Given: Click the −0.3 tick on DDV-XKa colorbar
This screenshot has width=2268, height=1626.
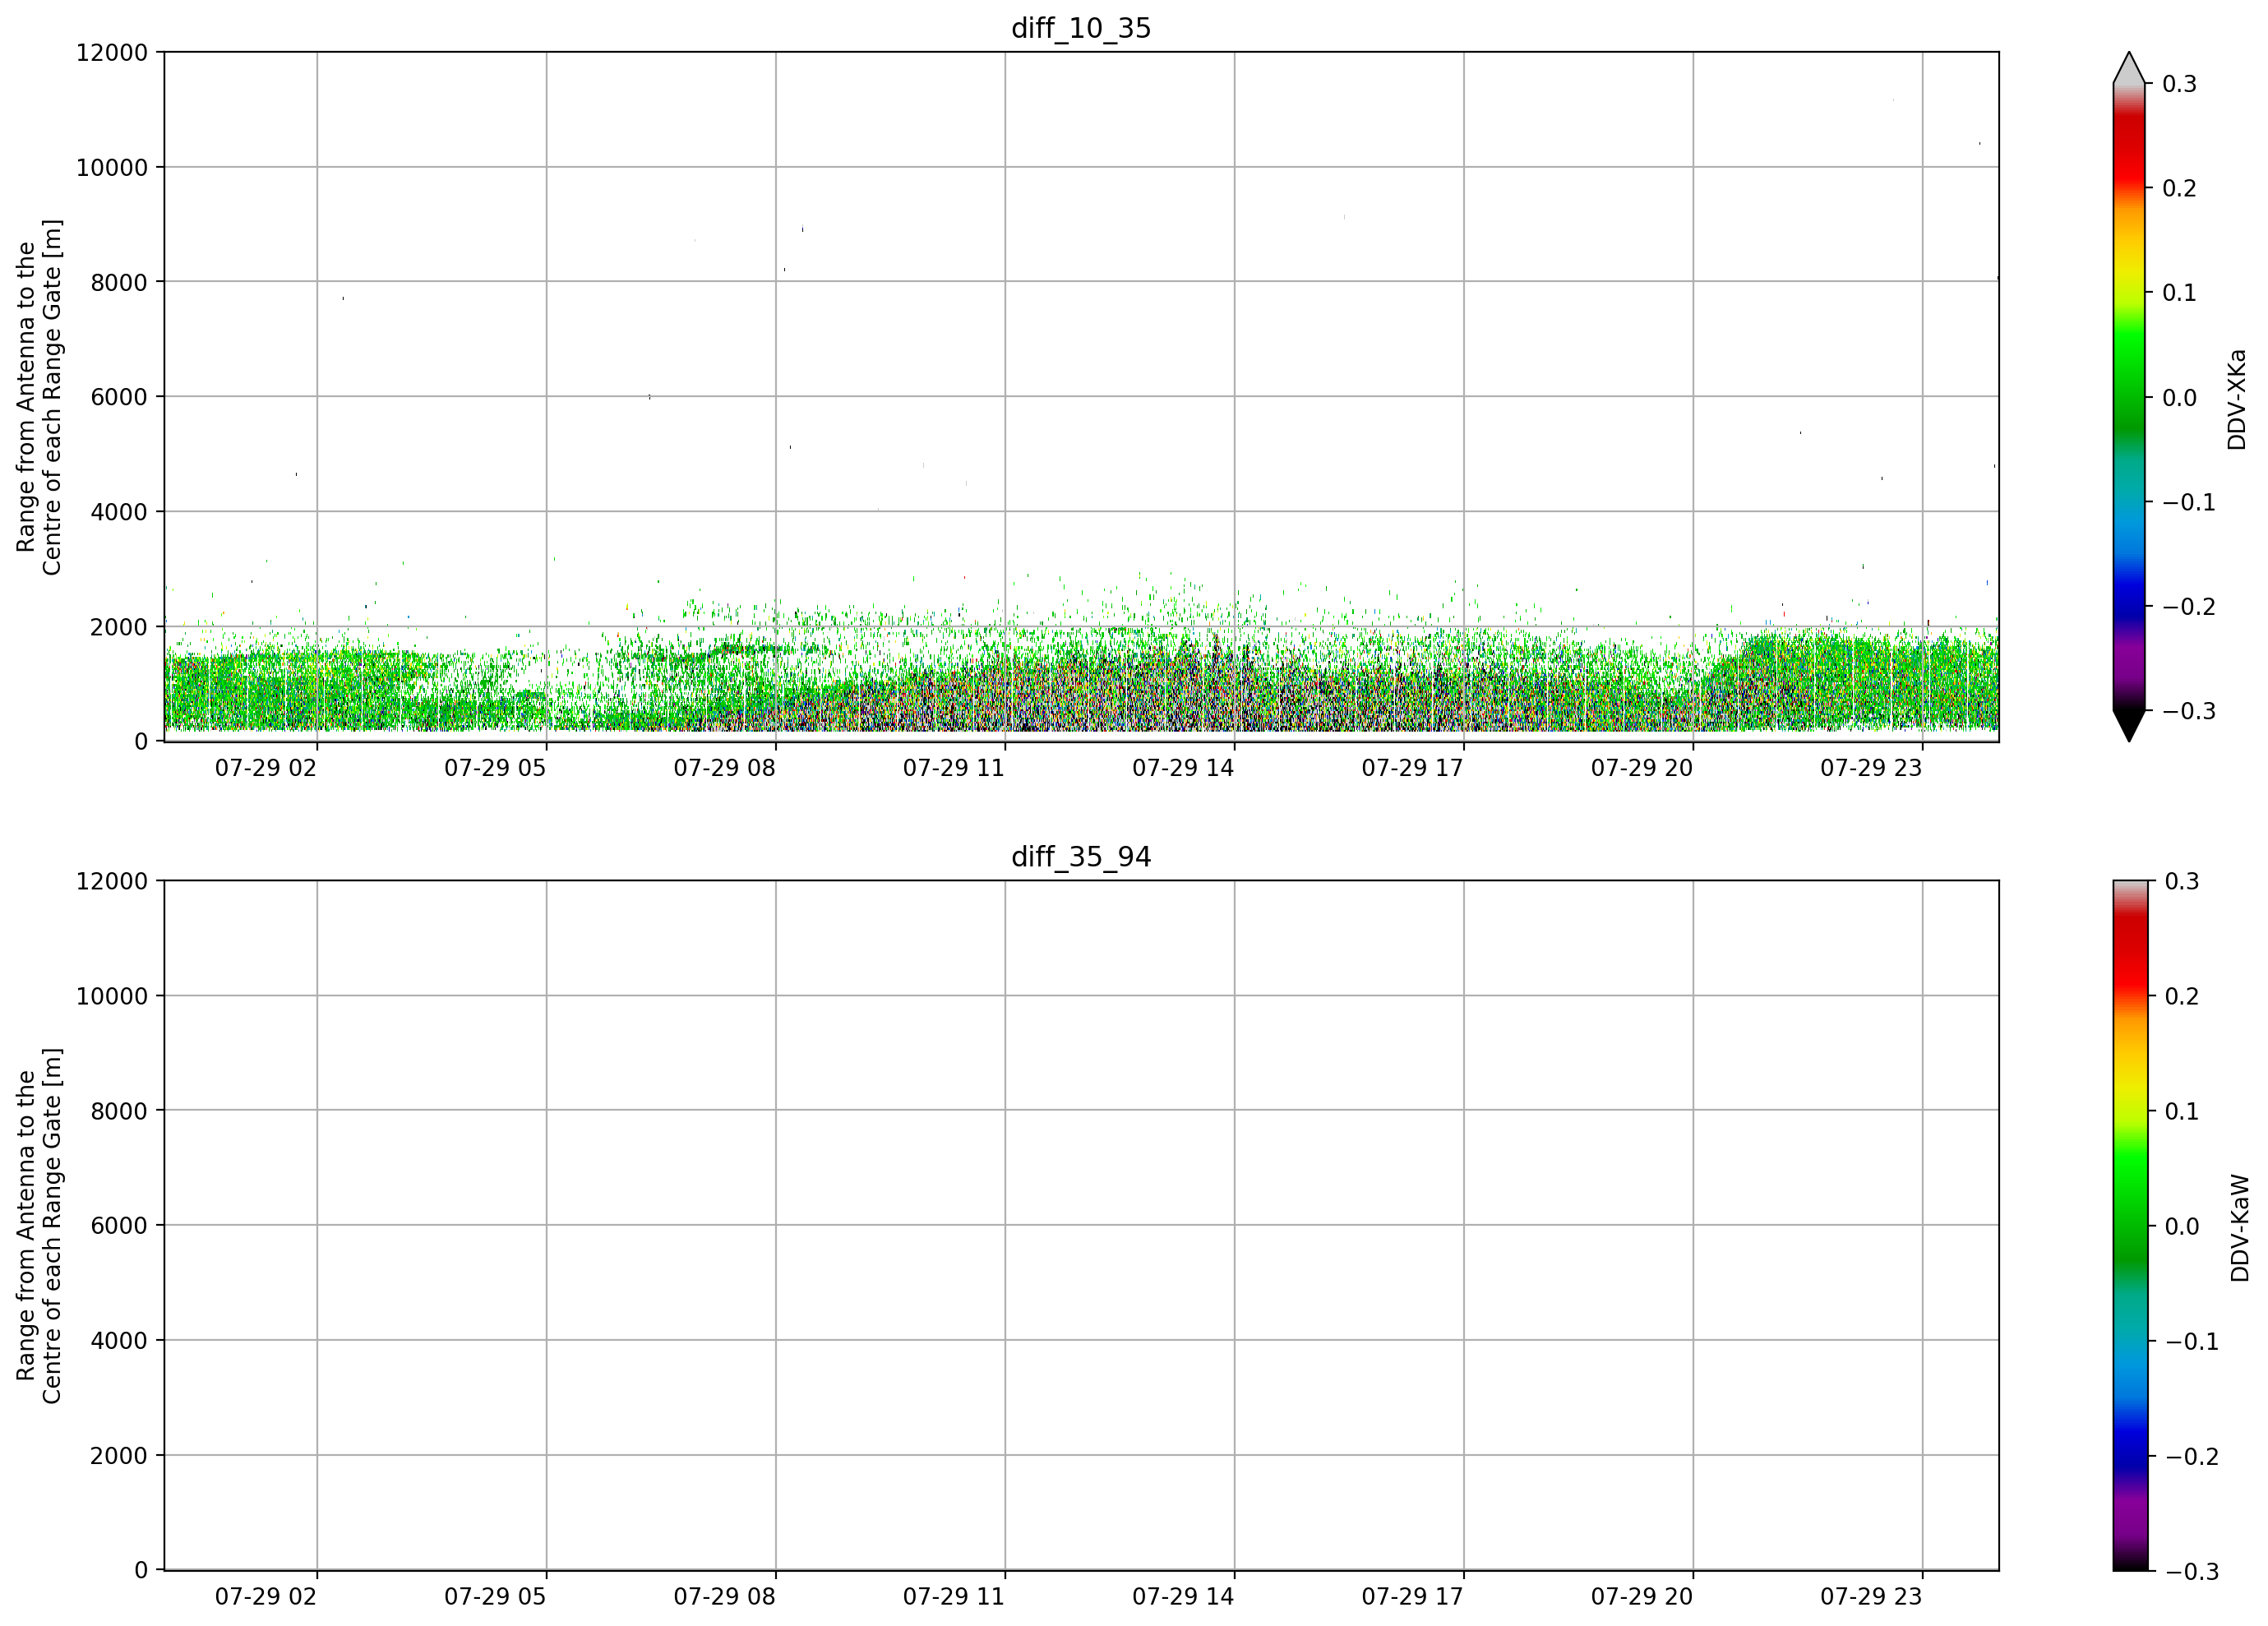Looking at the screenshot, I should tap(2189, 711).
